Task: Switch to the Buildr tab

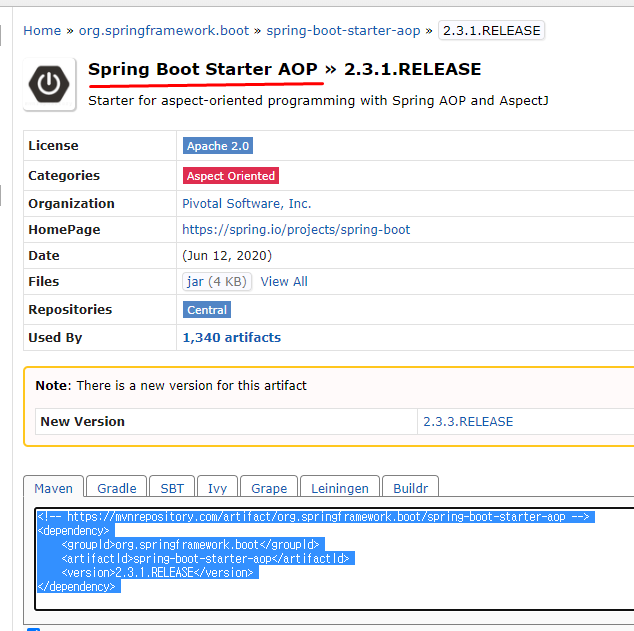Action: point(410,488)
